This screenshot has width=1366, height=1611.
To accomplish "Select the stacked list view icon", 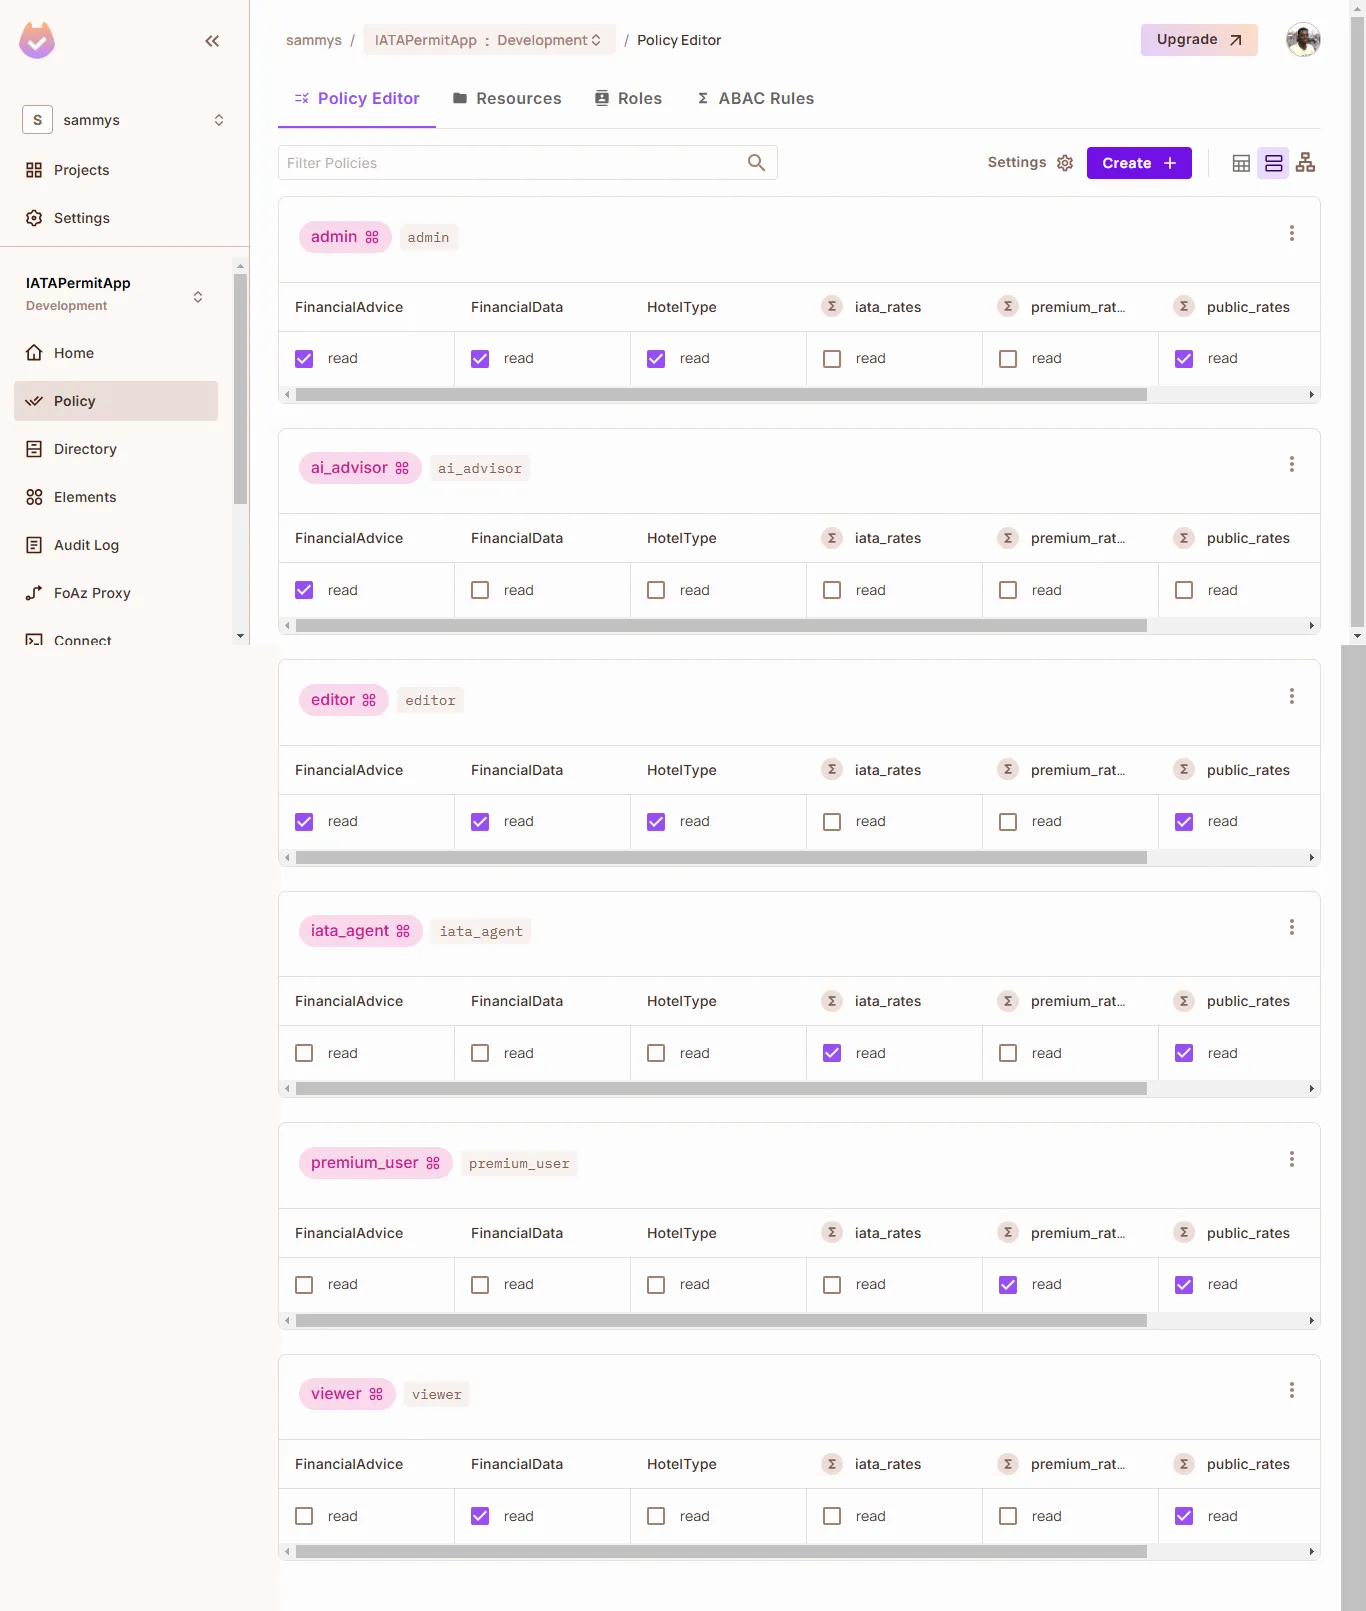I will tap(1273, 163).
